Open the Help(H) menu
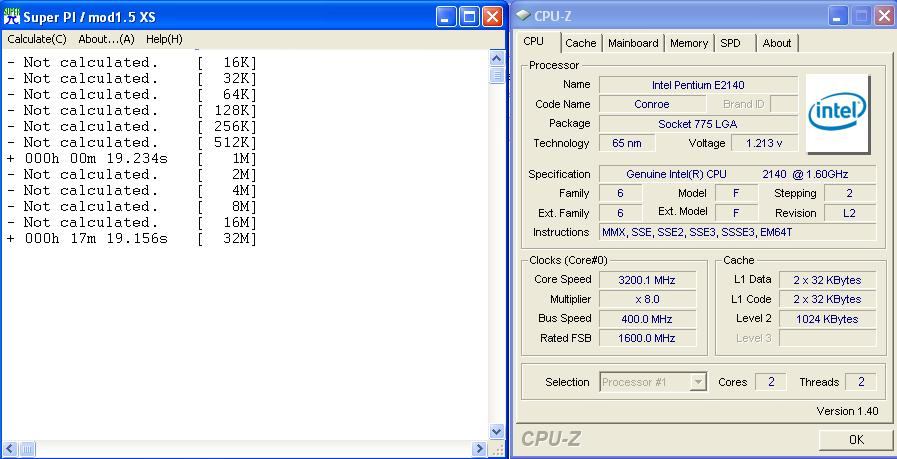The height and width of the screenshot is (459, 897). click(164, 39)
